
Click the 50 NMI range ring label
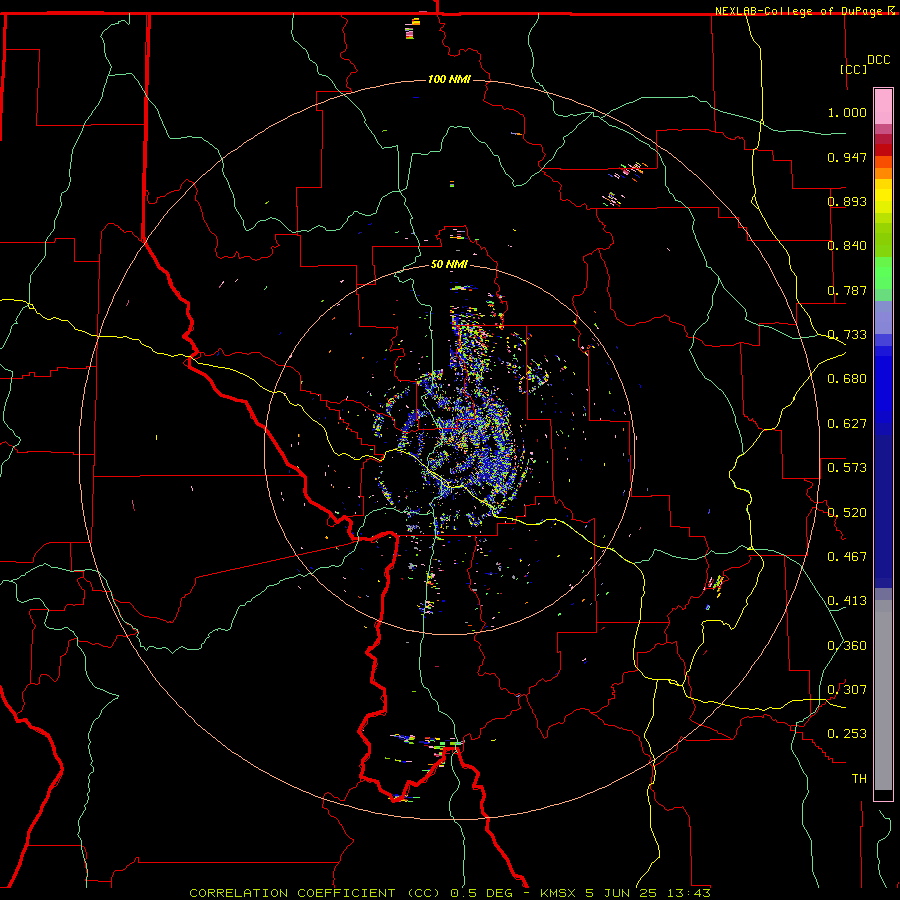[x=449, y=264]
